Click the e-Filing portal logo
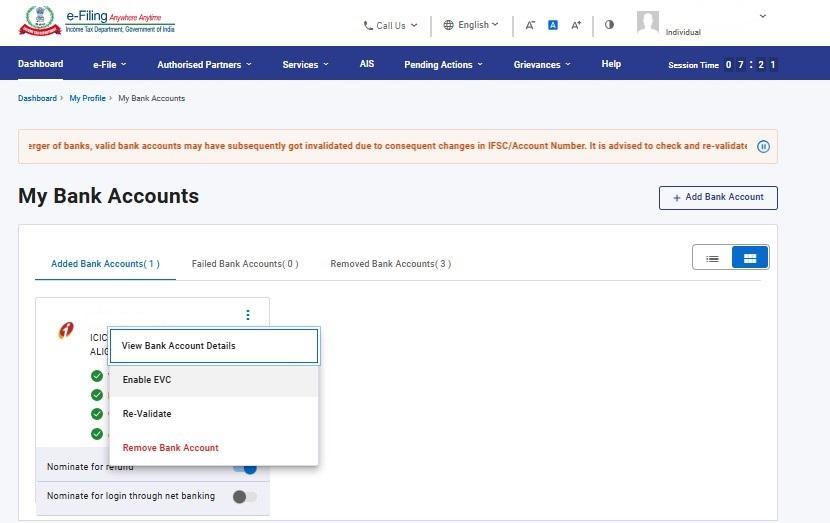 (x=97, y=22)
